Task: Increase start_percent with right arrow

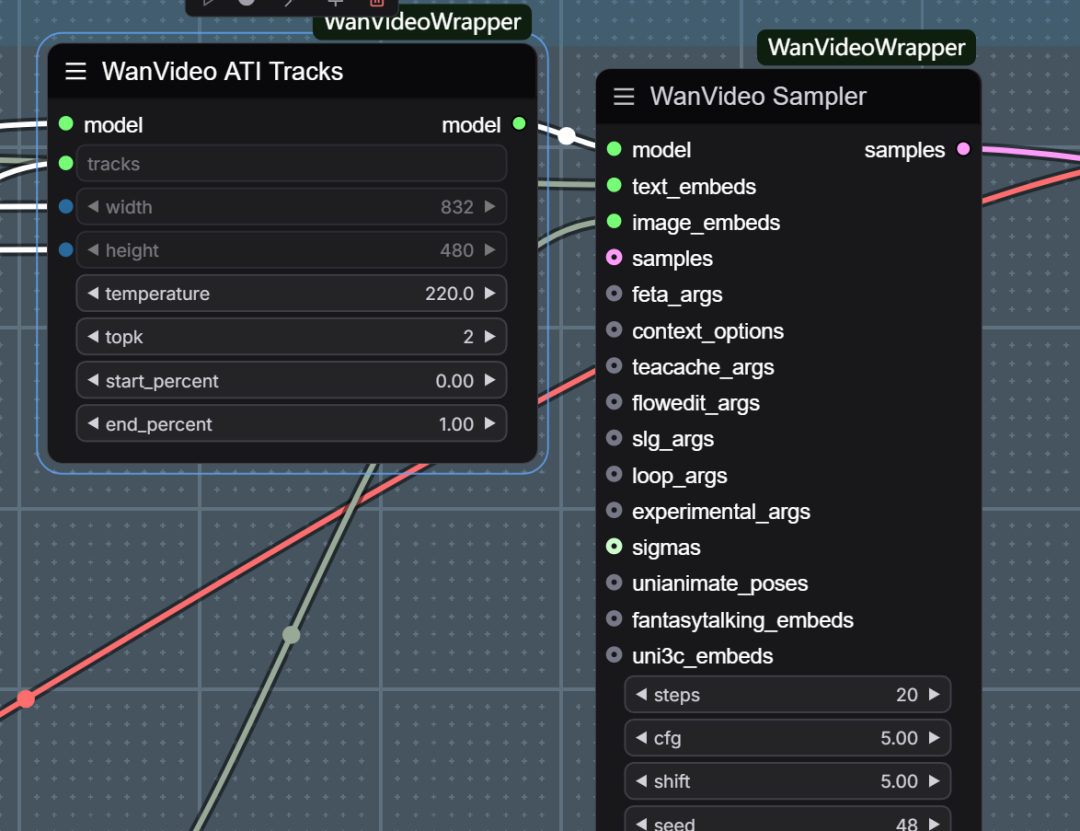Action: click(490, 380)
